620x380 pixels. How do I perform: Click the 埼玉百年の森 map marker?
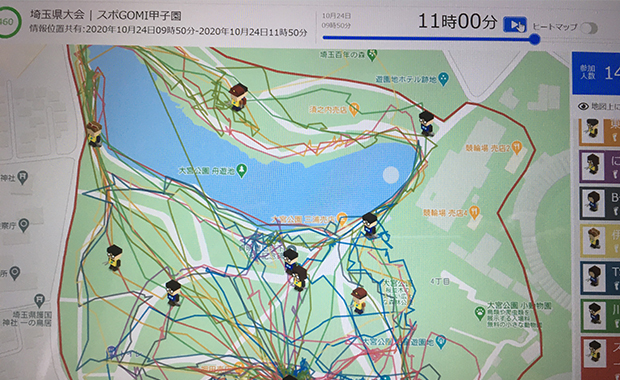point(371,55)
